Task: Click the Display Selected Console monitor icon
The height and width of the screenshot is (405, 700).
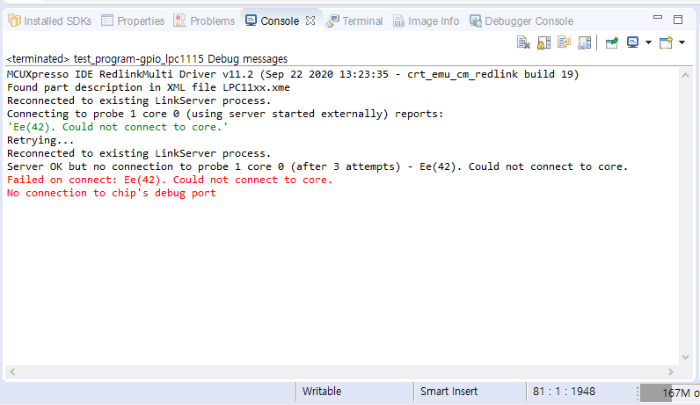Action: tap(633, 43)
